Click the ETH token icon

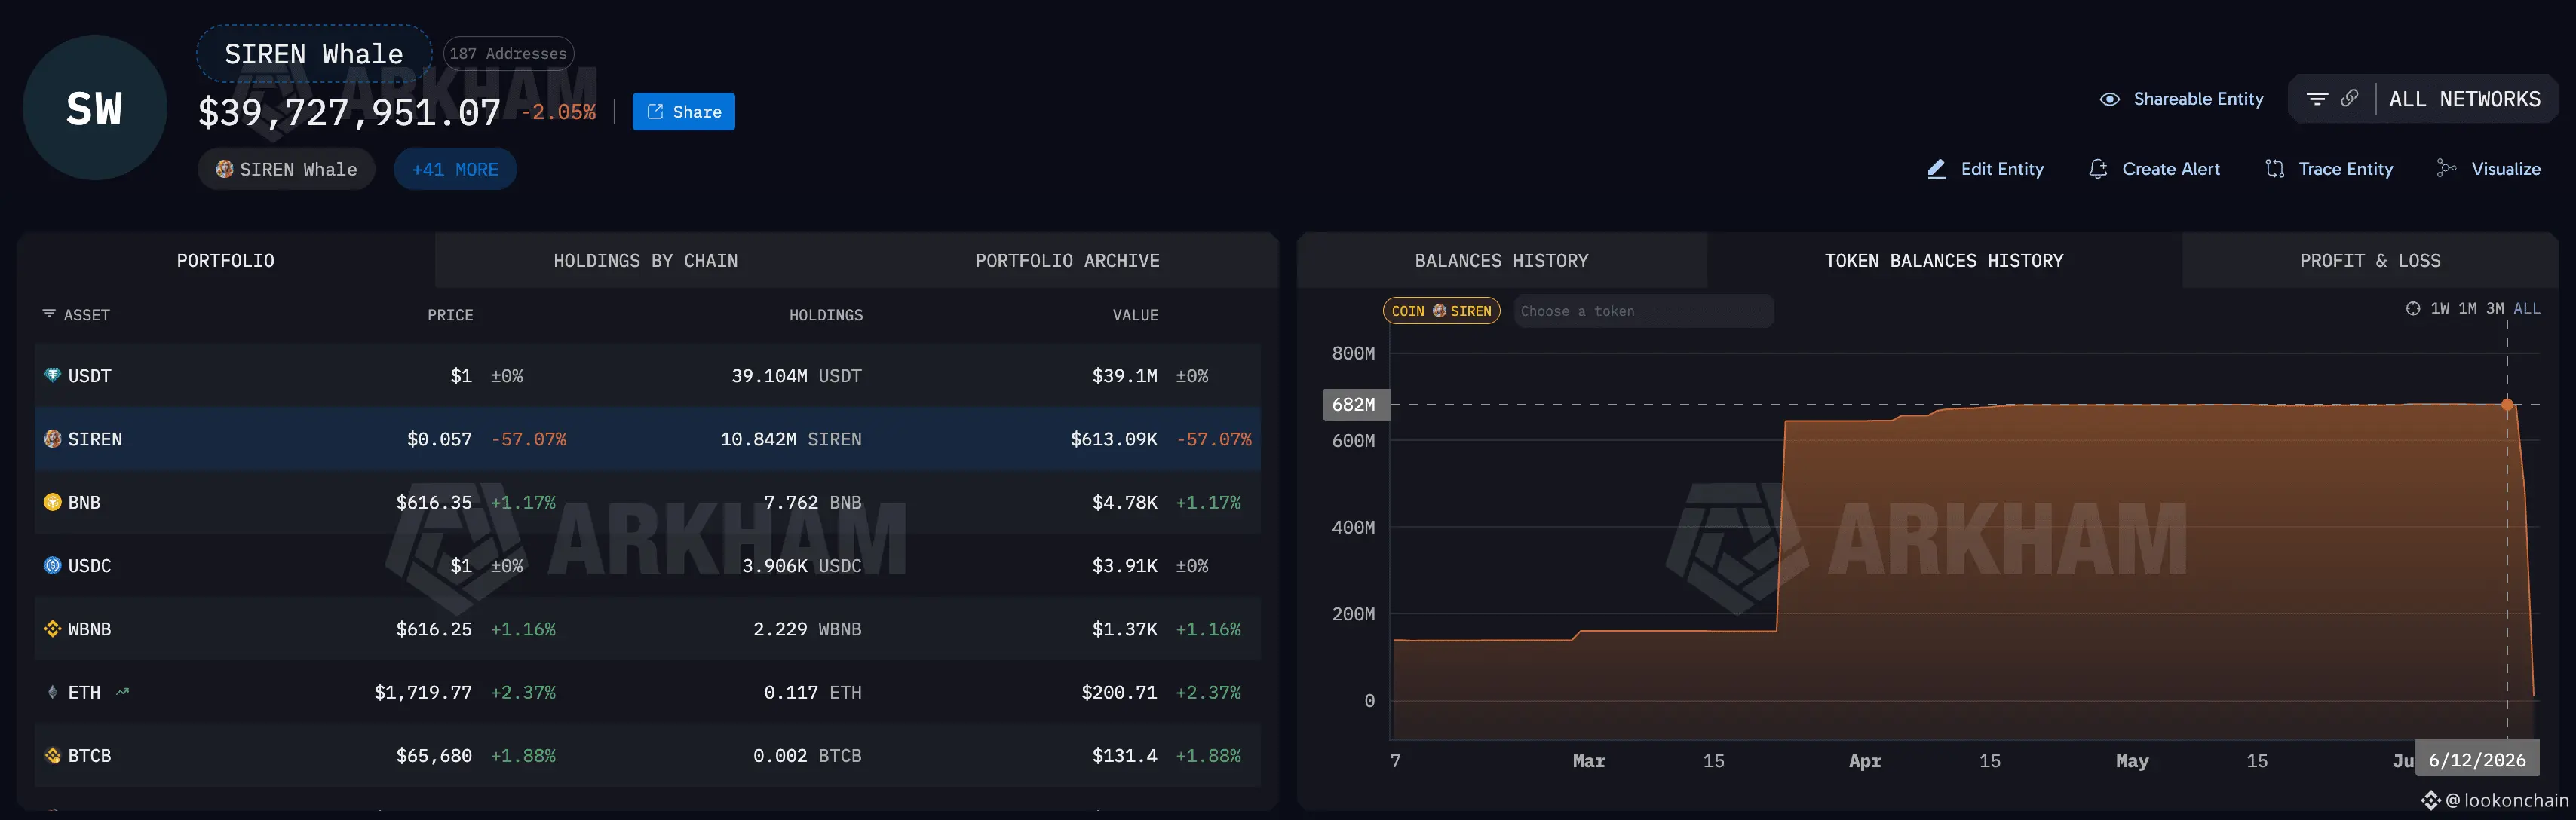click(53, 692)
